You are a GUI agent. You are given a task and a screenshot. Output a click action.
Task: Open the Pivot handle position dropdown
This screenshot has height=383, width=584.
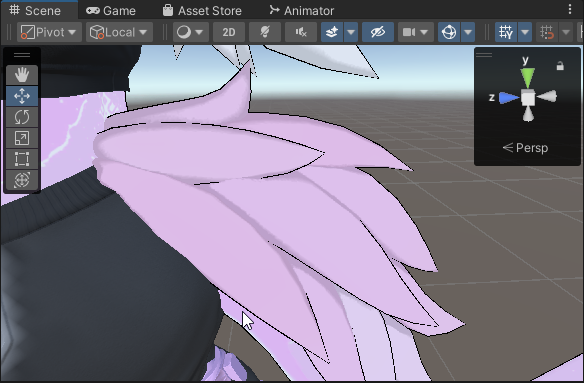point(49,32)
